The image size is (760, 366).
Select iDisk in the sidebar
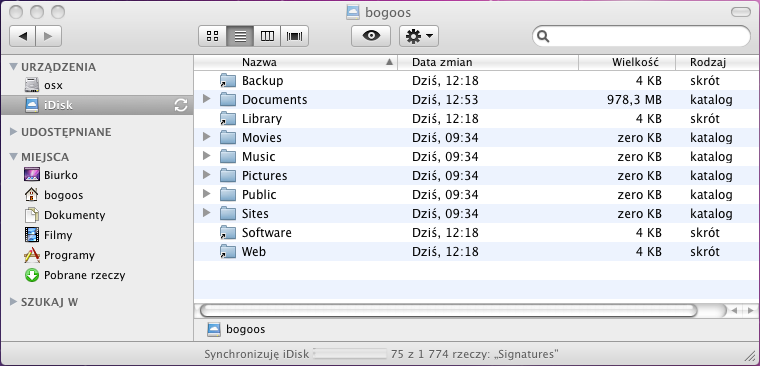[x=96, y=105]
